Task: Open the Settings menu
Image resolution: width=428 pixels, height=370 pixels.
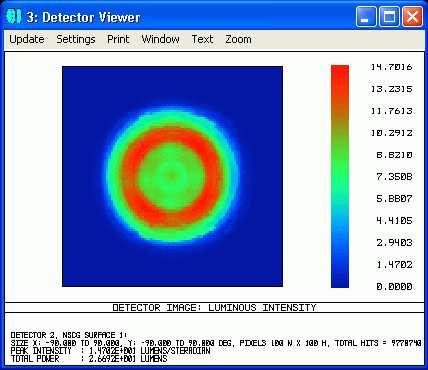Action: click(76, 39)
